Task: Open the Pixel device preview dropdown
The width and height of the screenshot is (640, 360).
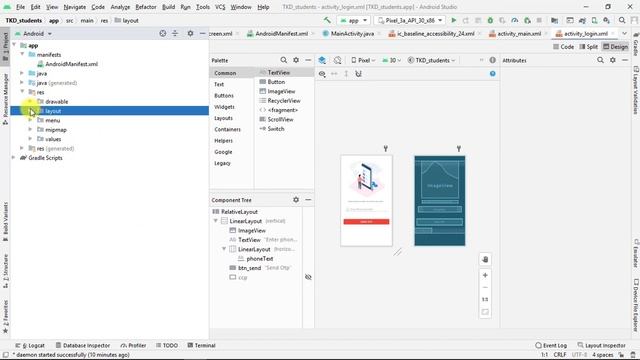Action: [363, 60]
